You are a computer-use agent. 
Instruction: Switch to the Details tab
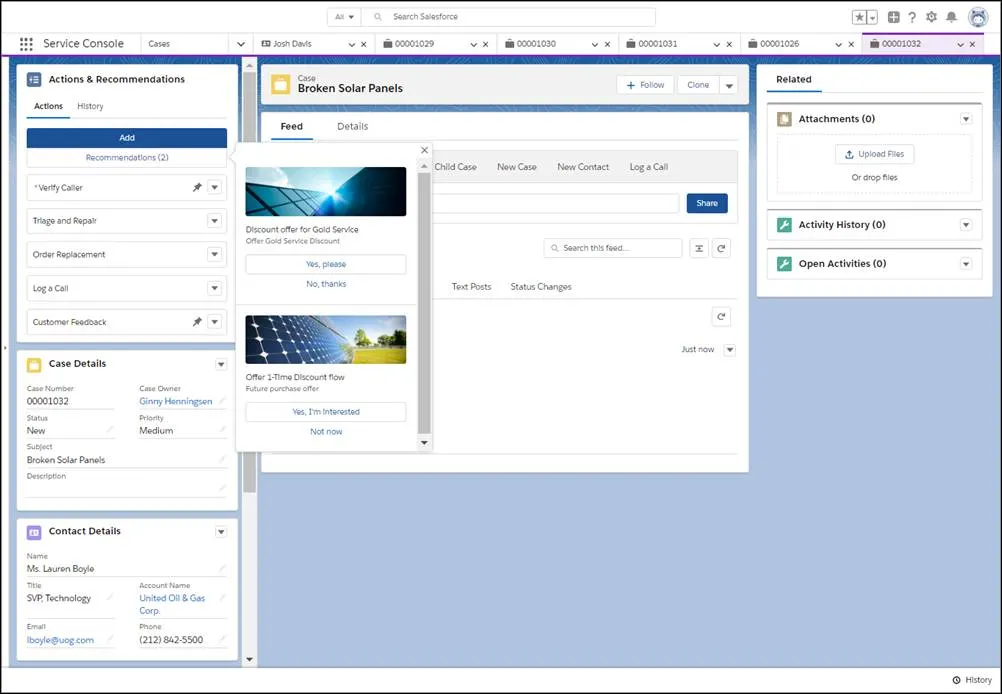(352, 126)
